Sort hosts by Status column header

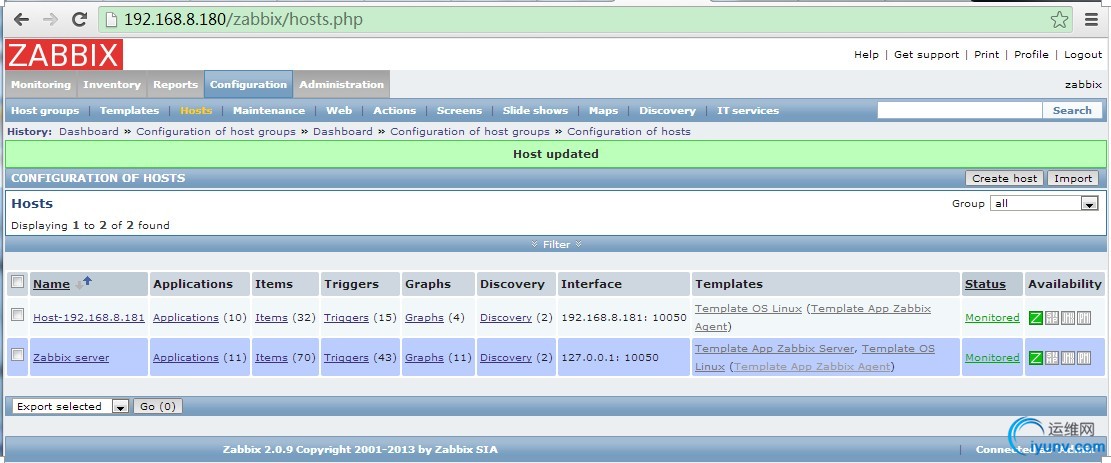tap(985, 284)
